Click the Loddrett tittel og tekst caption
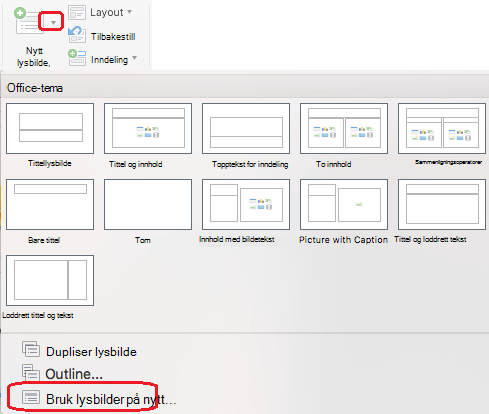Image resolution: width=489 pixels, height=414 pixels. point(38,315)
